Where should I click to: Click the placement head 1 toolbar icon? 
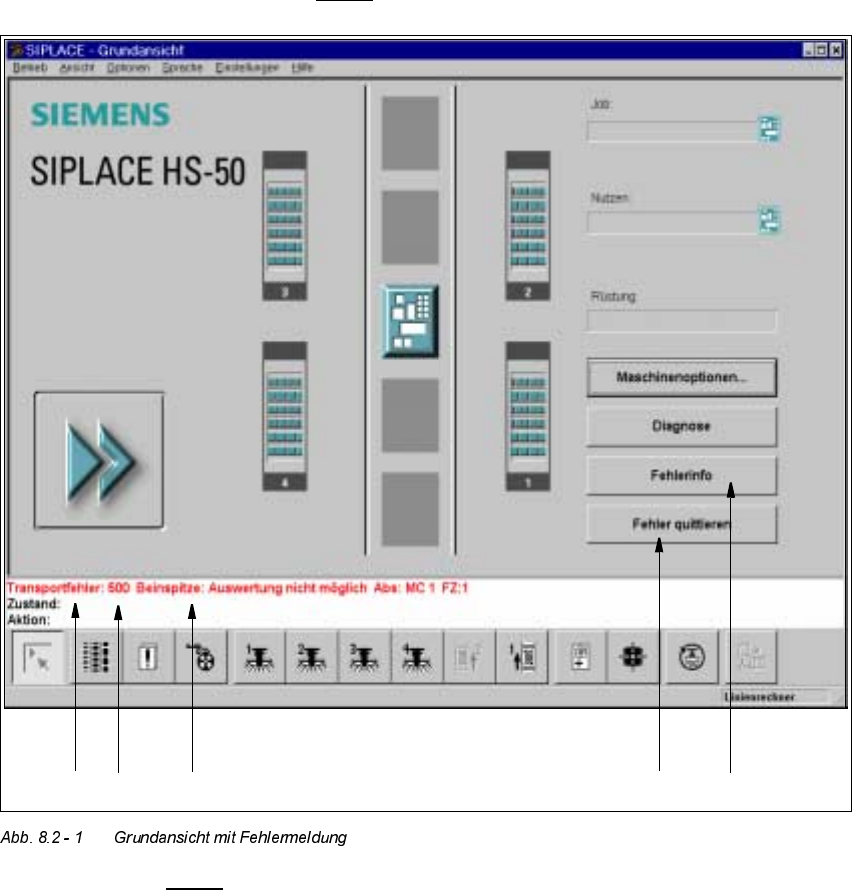click(259, 657)
